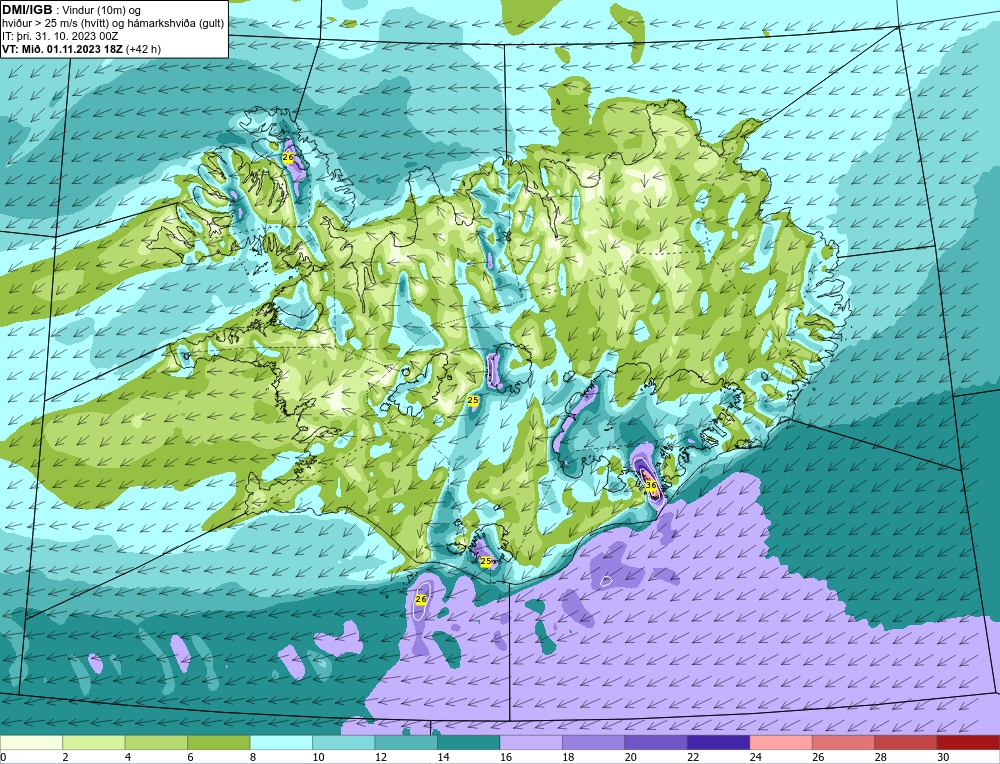Click the '(+42 h)' forecast offset text
This screenshot has width=1000, height=764.
143,49
